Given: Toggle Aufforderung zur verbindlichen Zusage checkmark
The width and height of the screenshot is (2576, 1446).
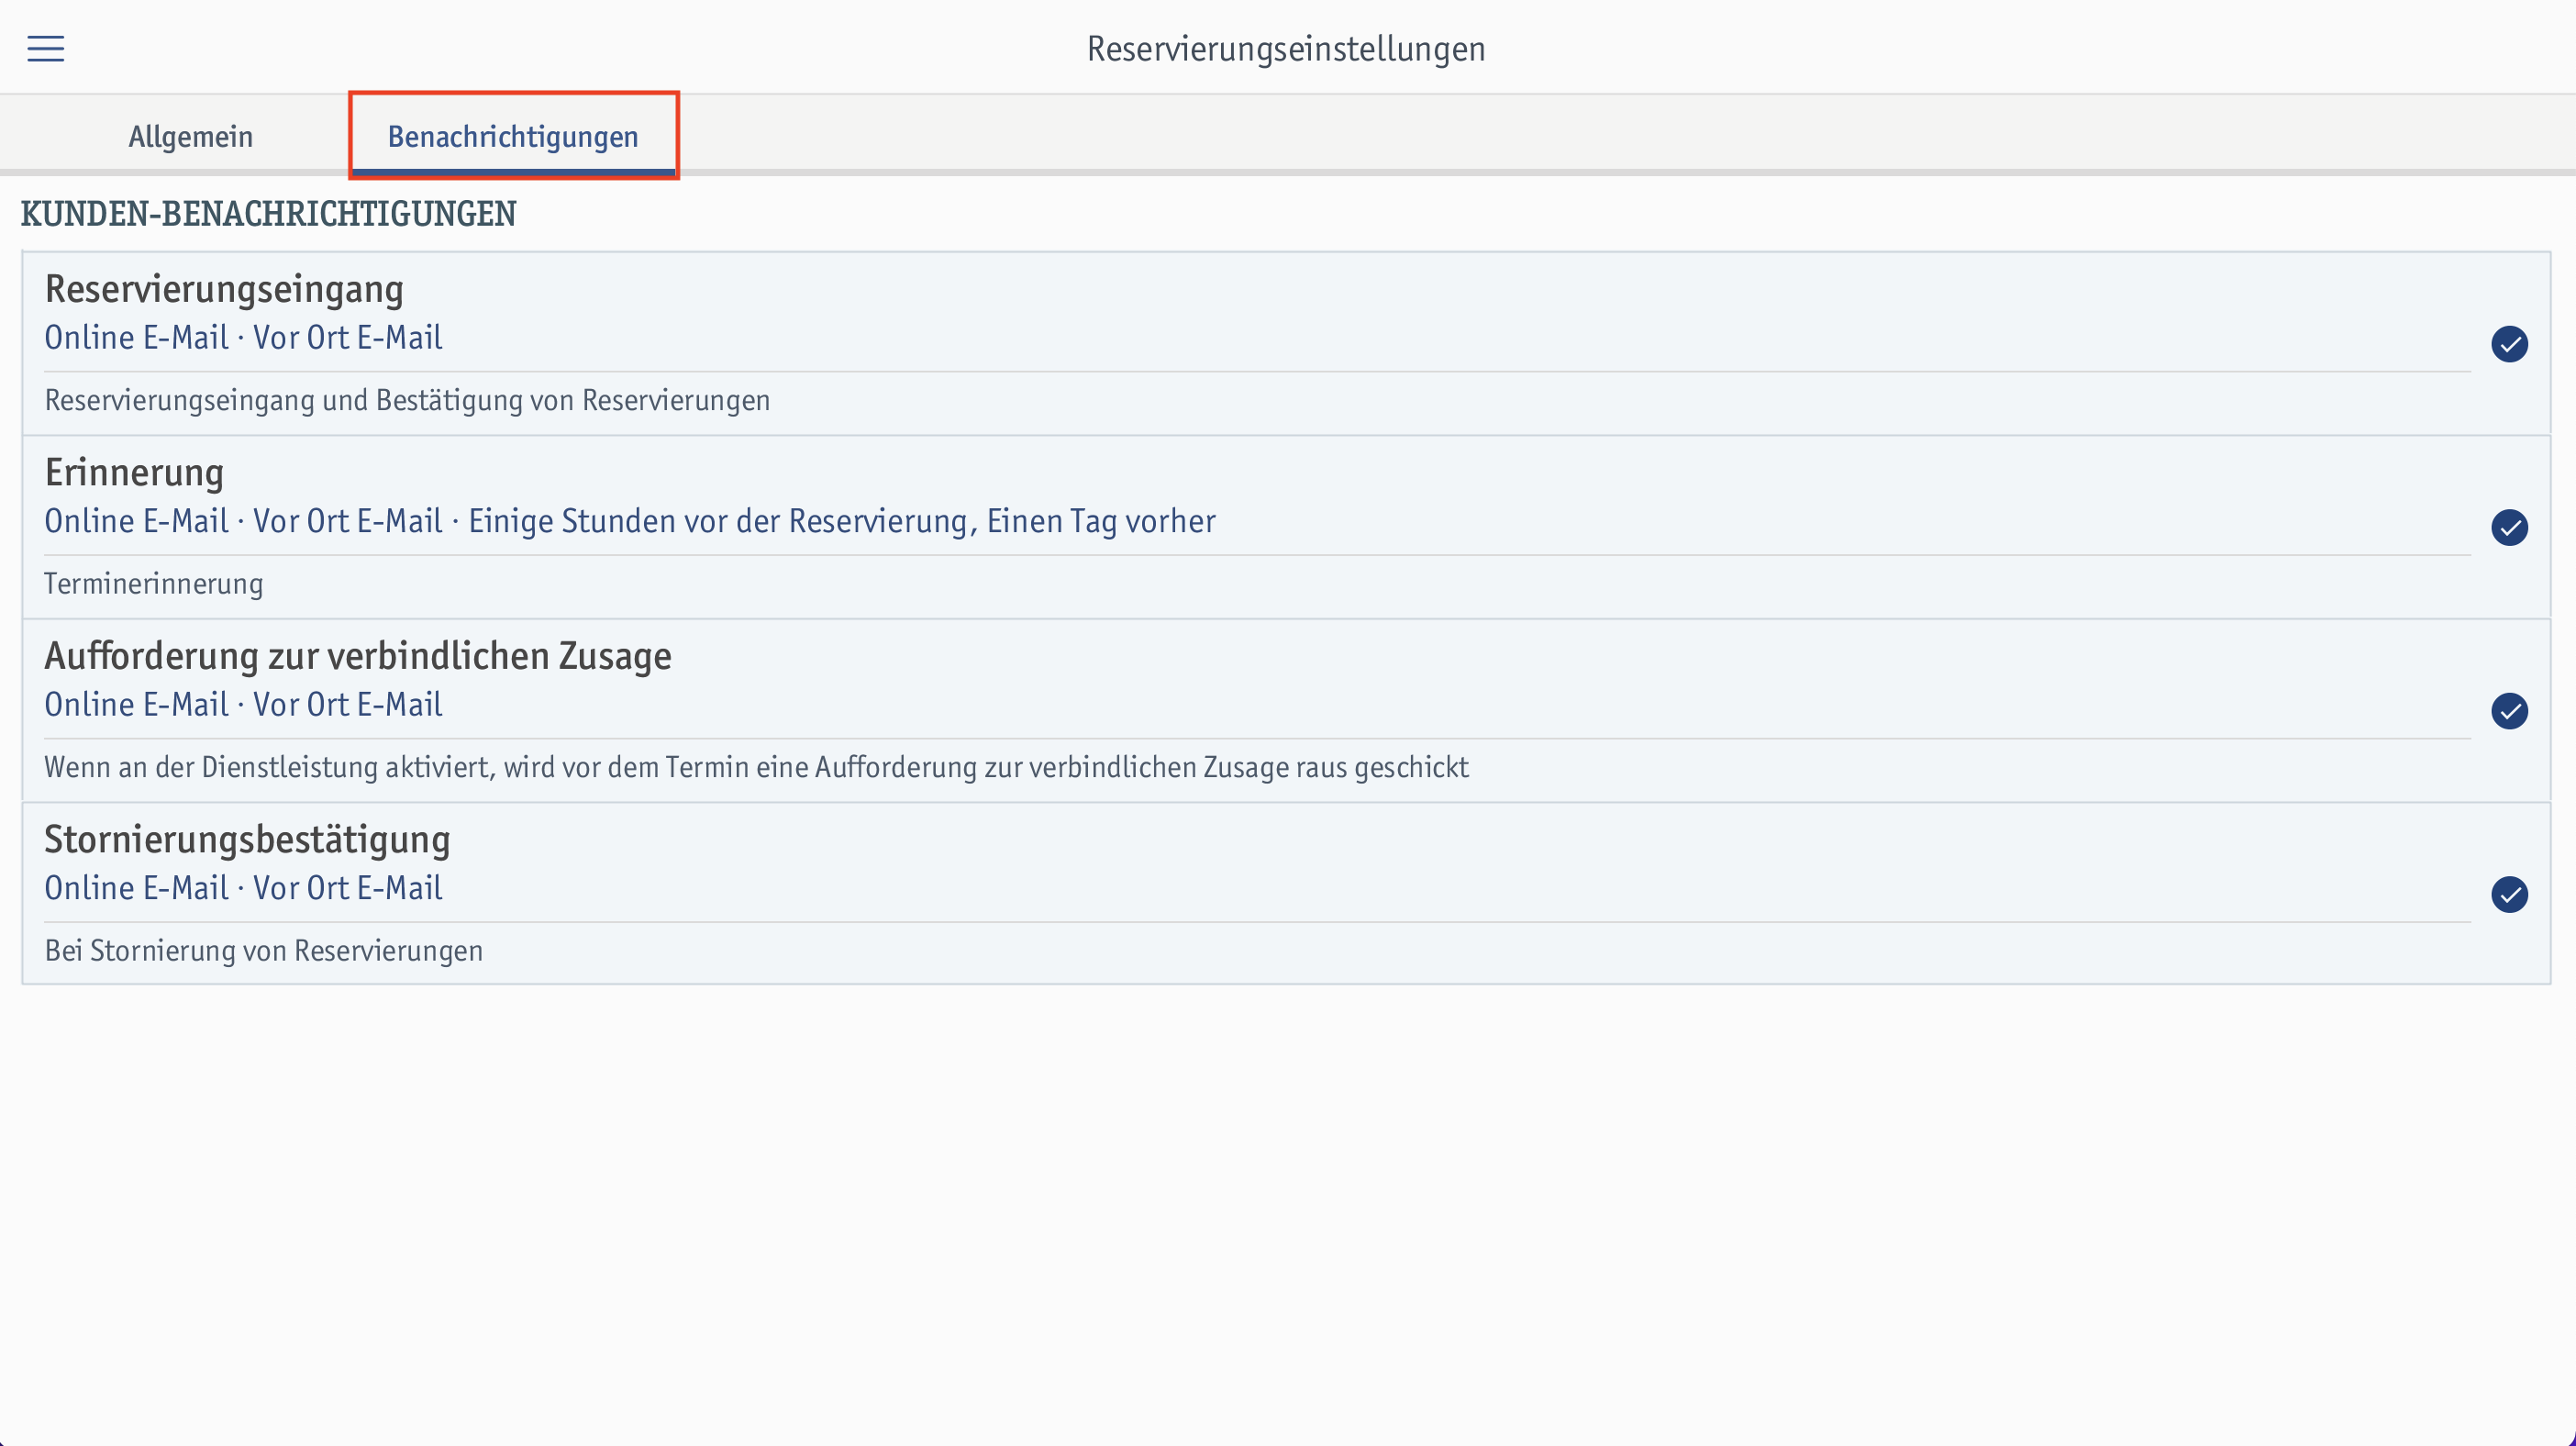Looking at the screenshot, I should [2509, 711].
